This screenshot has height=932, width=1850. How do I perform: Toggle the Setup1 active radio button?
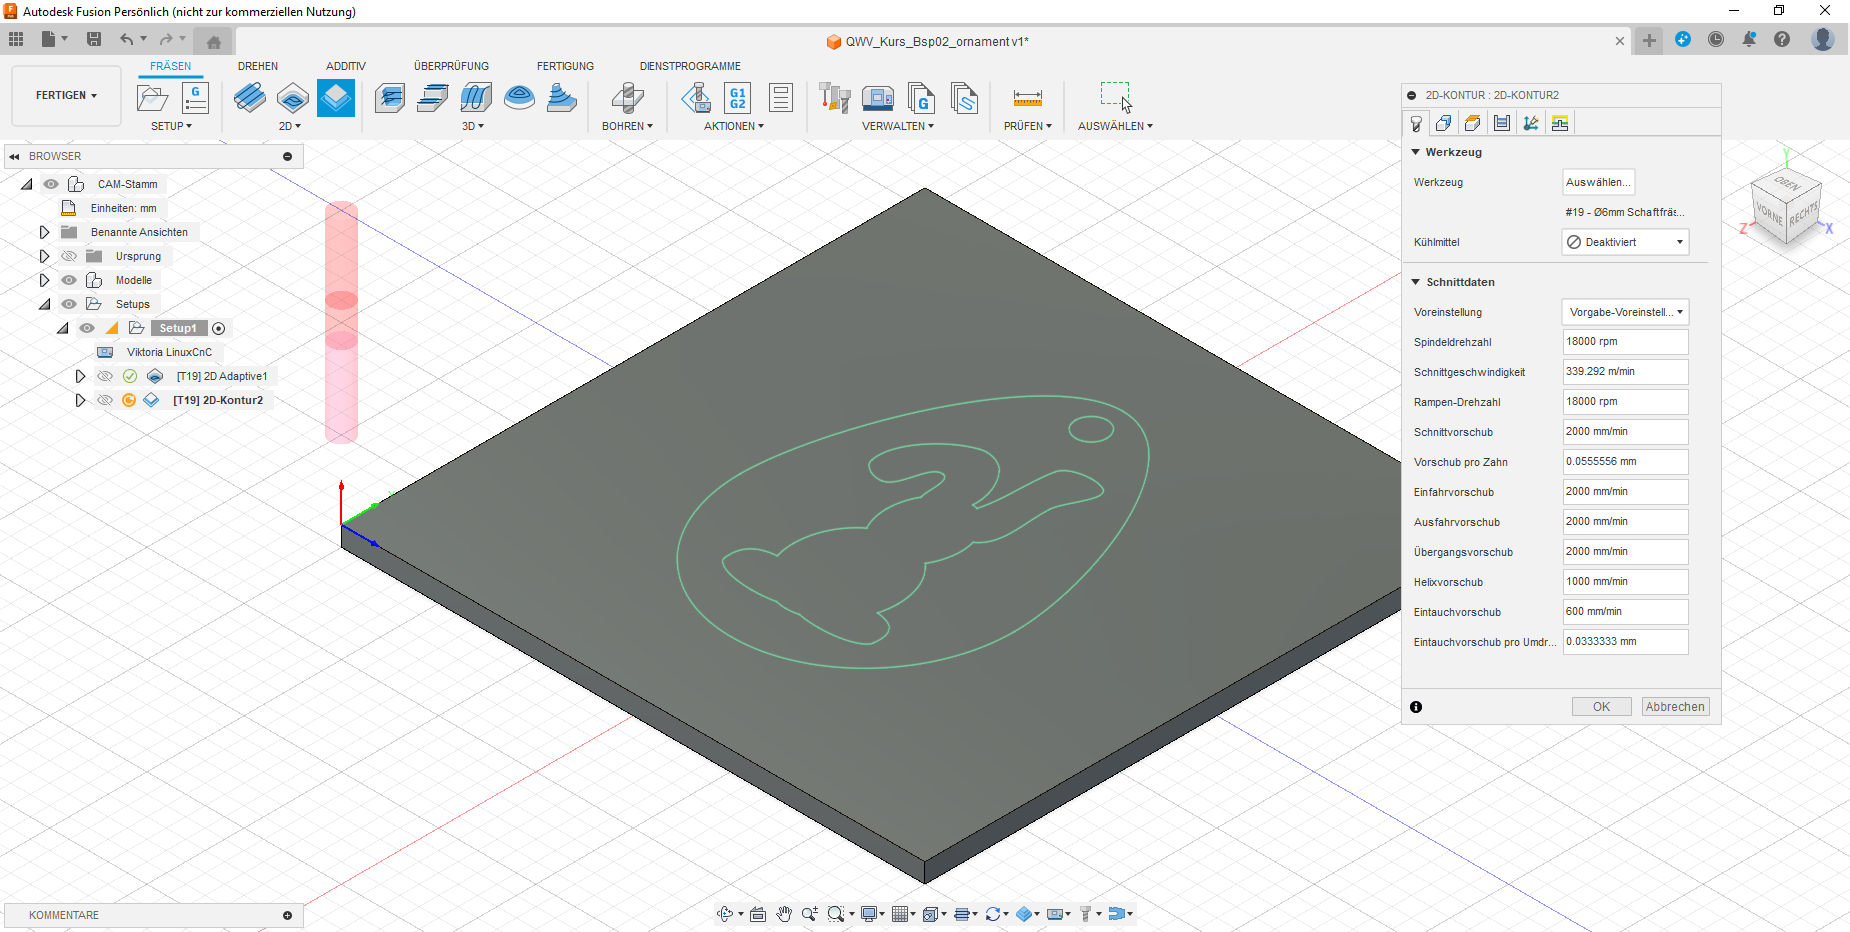[x=219, y=328]
